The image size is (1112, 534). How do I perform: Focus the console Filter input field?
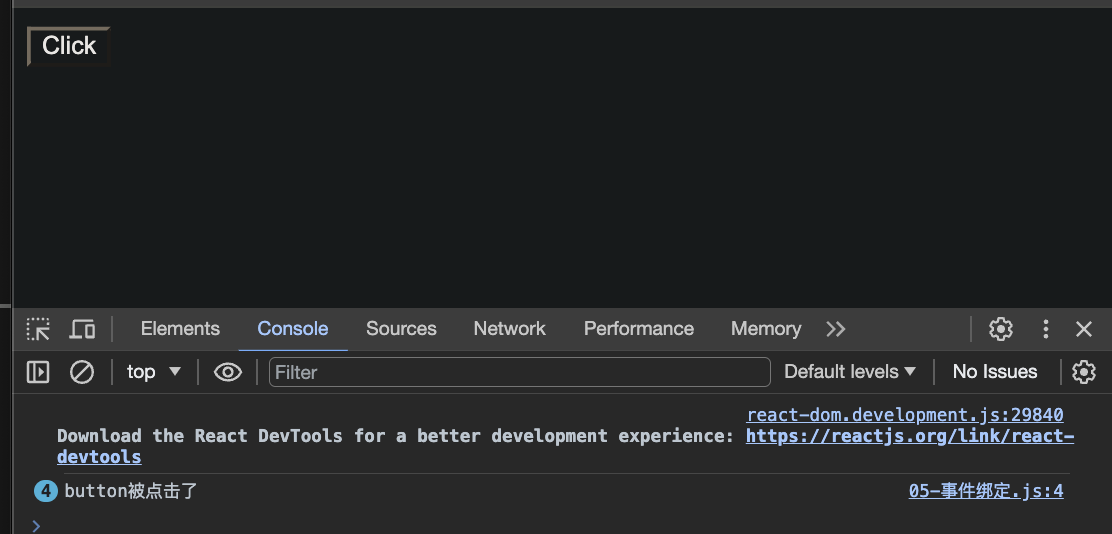519,372
